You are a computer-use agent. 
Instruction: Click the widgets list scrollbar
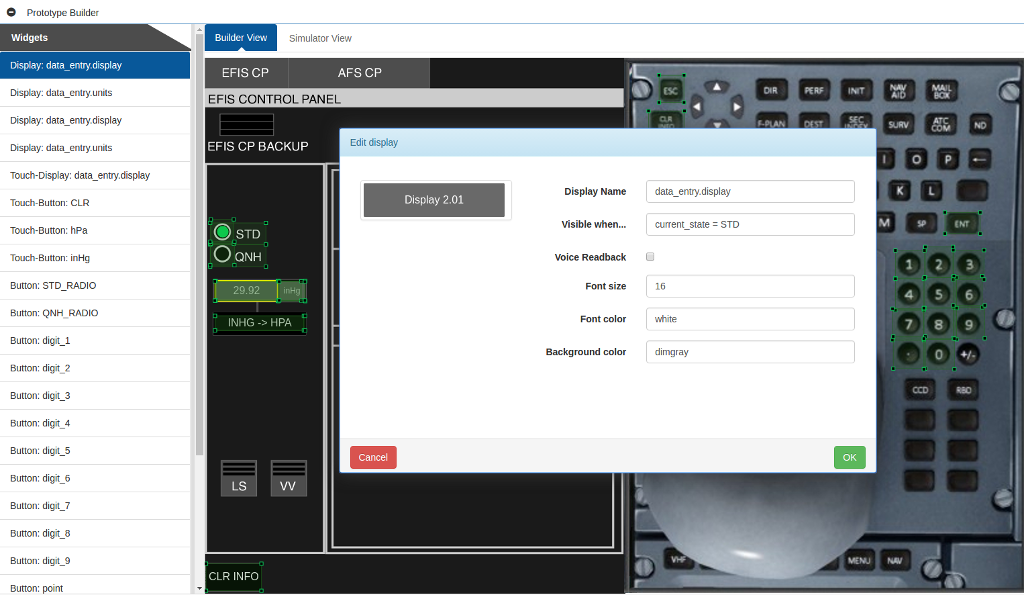(199, 242)
